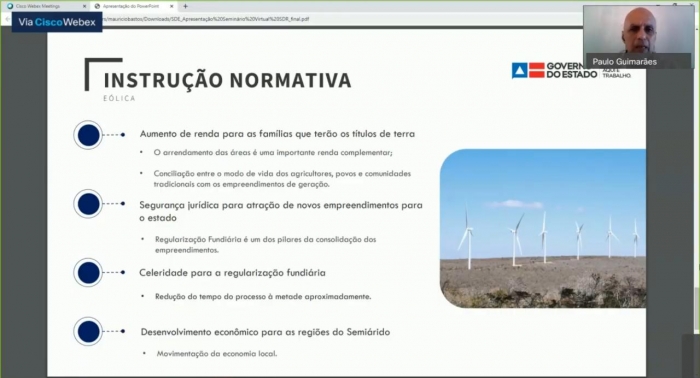This screenshot has width=700, height=378.
Task: Click the globe favicon of PowerPoint tab
Action: [x=97, y=6]
